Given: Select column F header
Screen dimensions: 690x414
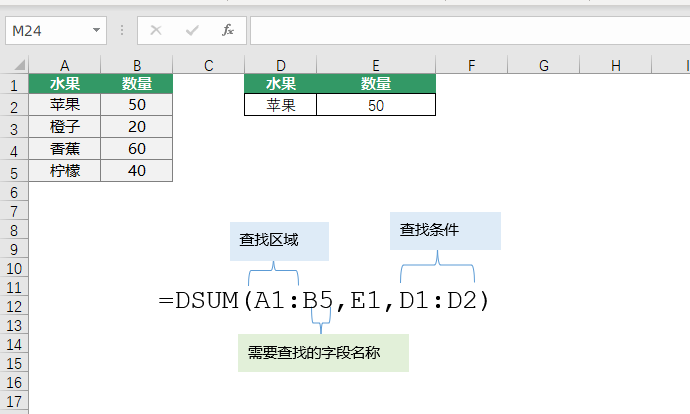Looking at the screenshot, I should 471,66.
